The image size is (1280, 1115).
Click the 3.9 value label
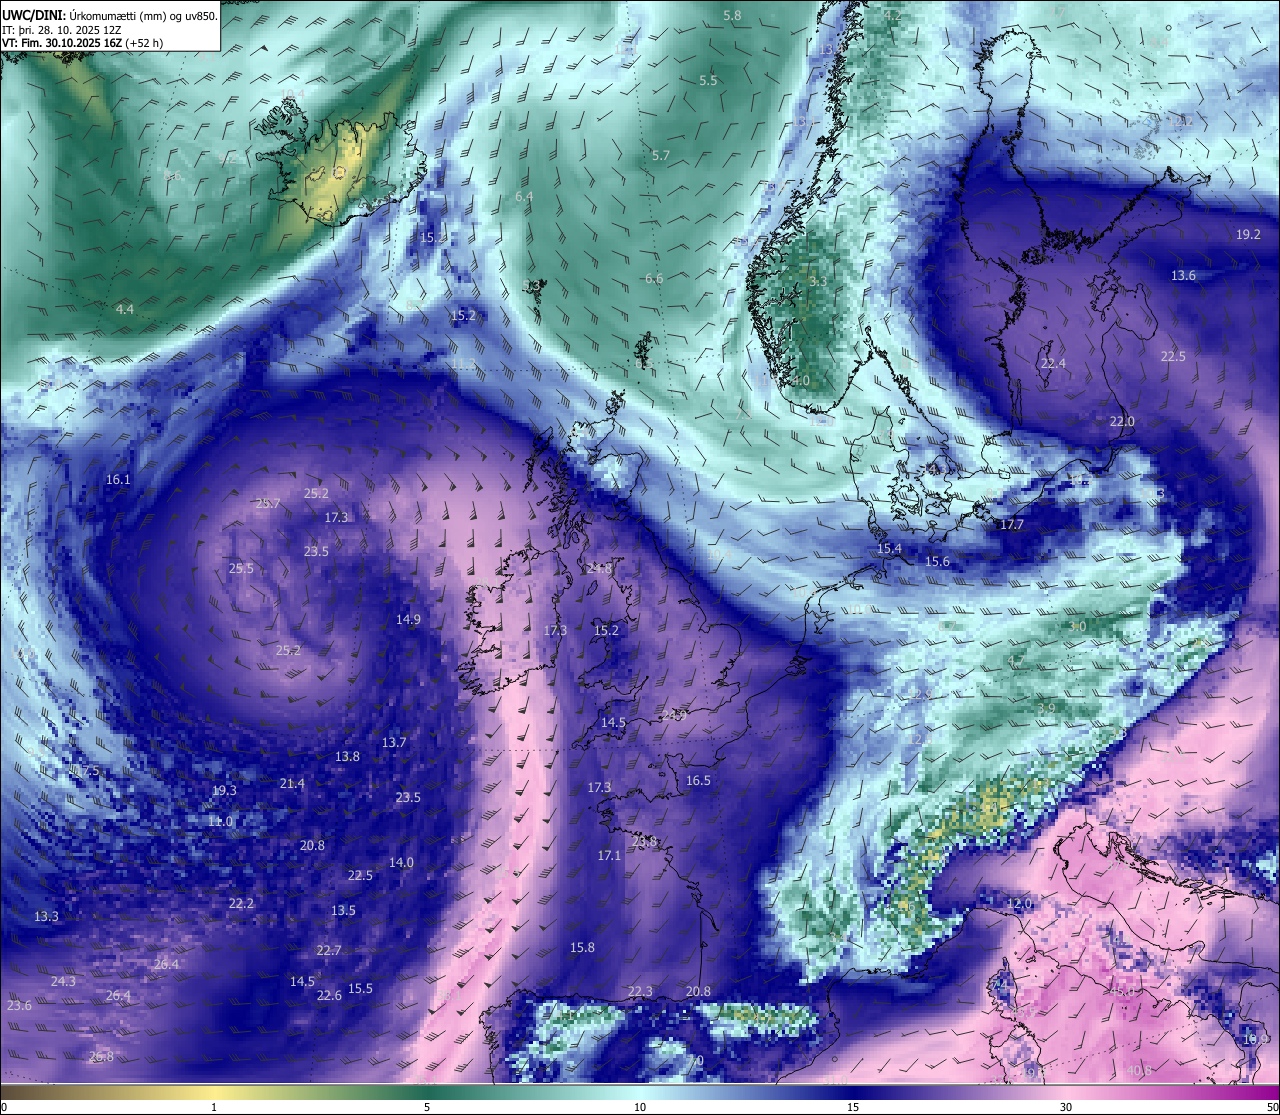click(x=1046, y=708)
